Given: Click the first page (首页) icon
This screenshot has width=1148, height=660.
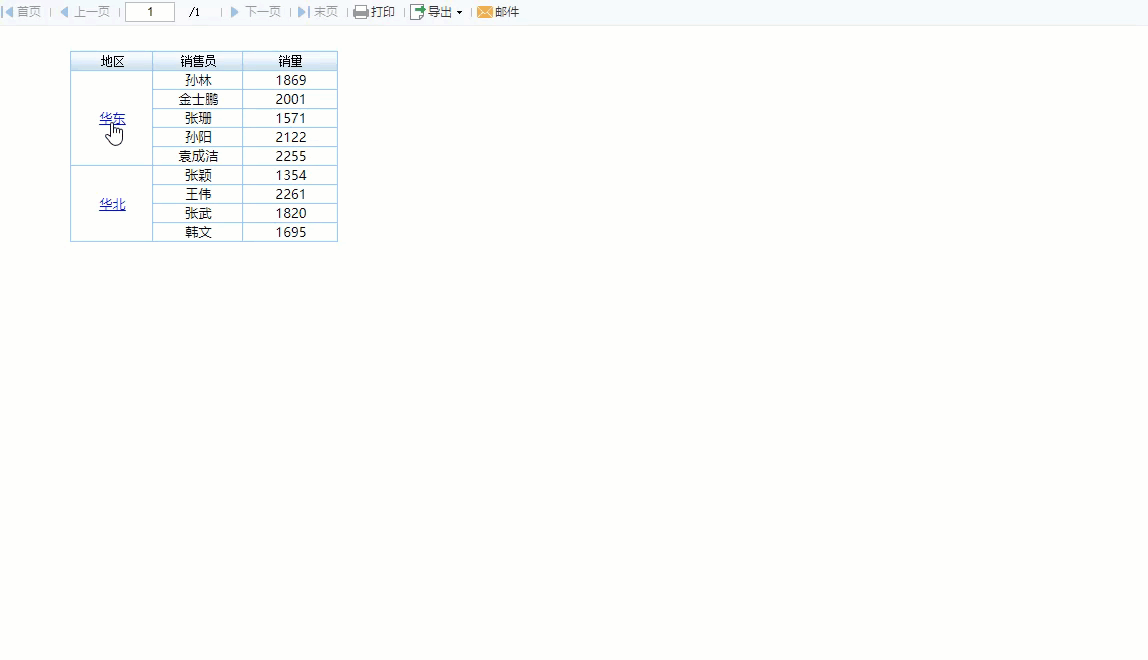Looking at the screenshot, I should 8,12.
